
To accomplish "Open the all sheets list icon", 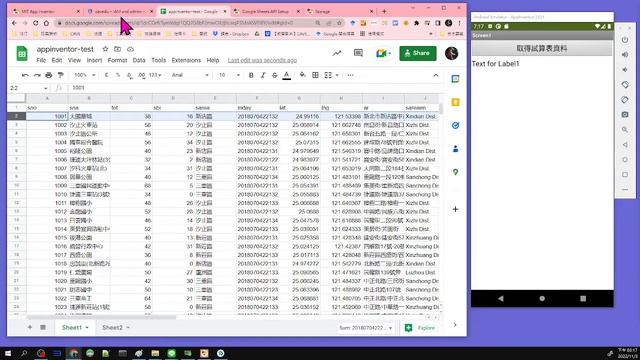I will coord(43,327).
